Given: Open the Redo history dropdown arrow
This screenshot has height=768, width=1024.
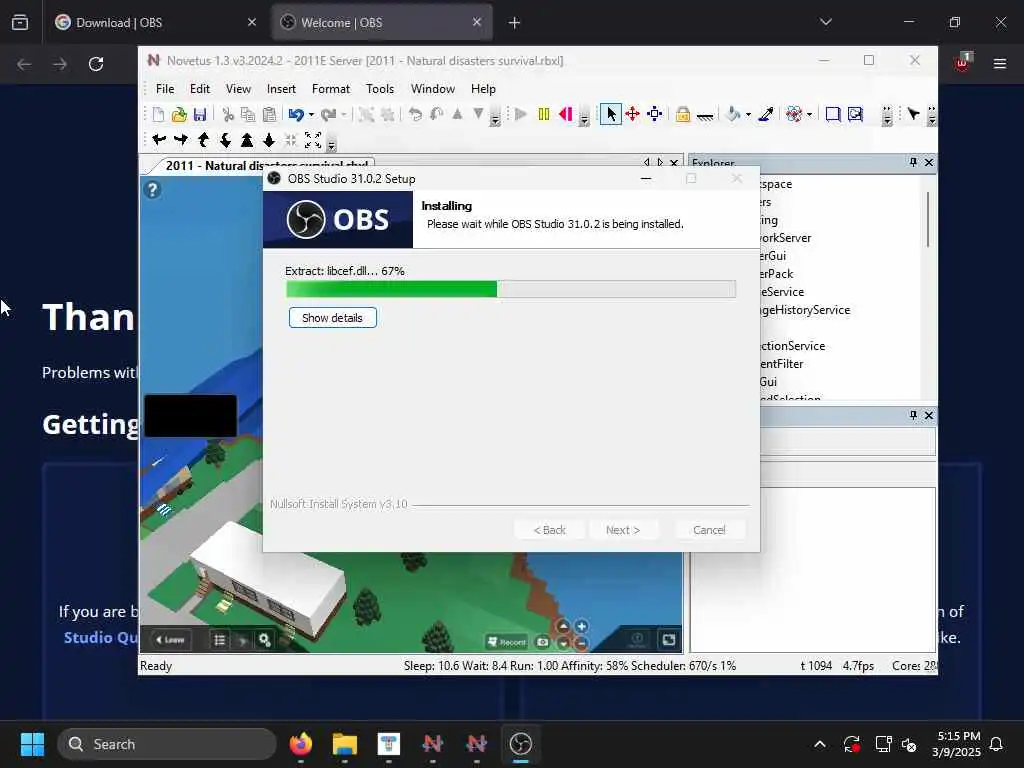Looking at the screenshot, I should point(344,115).
